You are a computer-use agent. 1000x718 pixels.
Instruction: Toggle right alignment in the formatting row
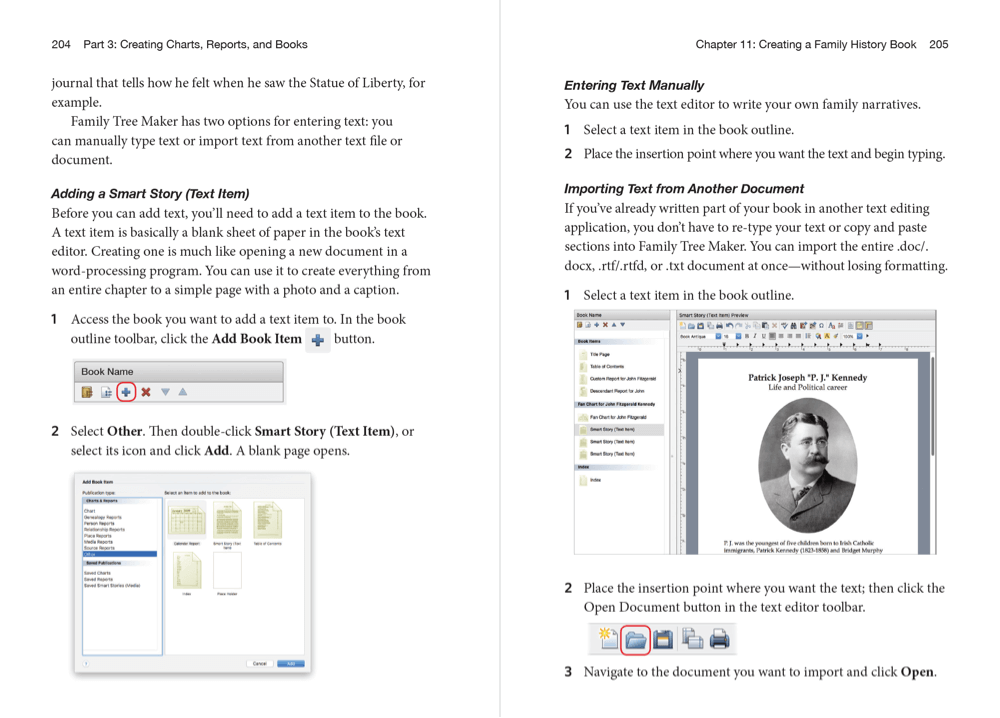pyautogui.click(x=790, y=335)
